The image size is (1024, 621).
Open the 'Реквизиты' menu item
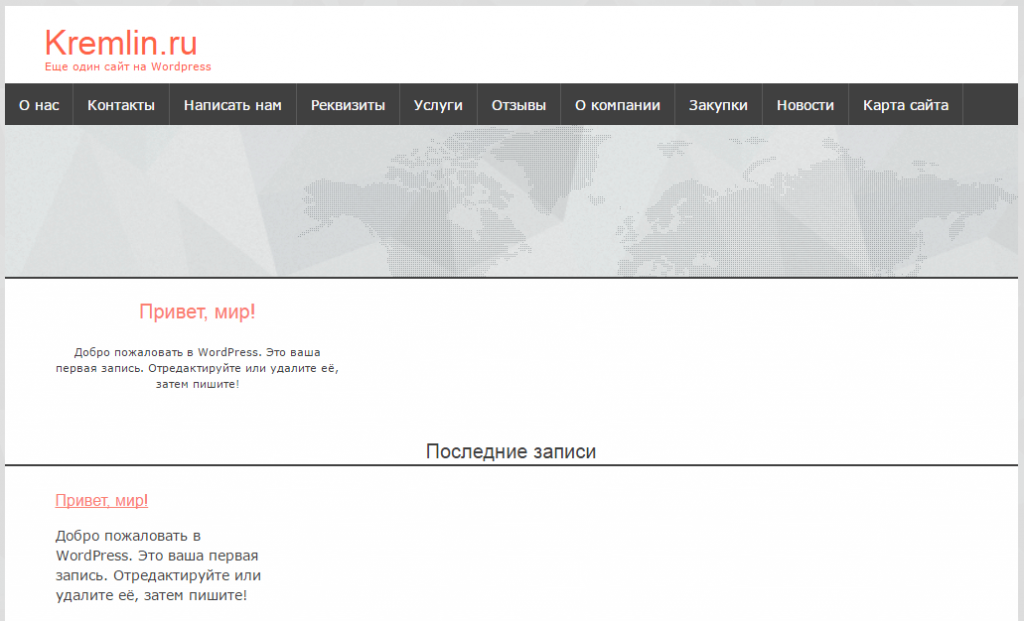click(348, 105)
